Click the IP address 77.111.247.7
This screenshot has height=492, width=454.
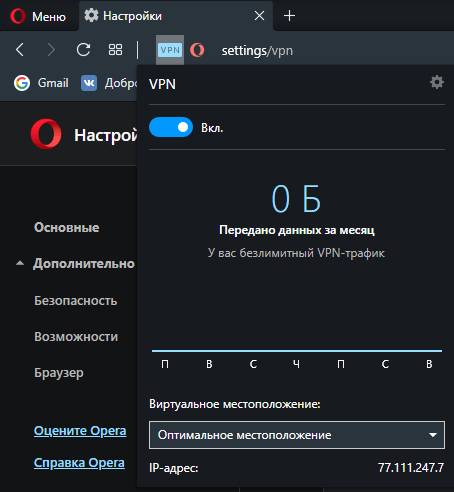click(411, 468)
